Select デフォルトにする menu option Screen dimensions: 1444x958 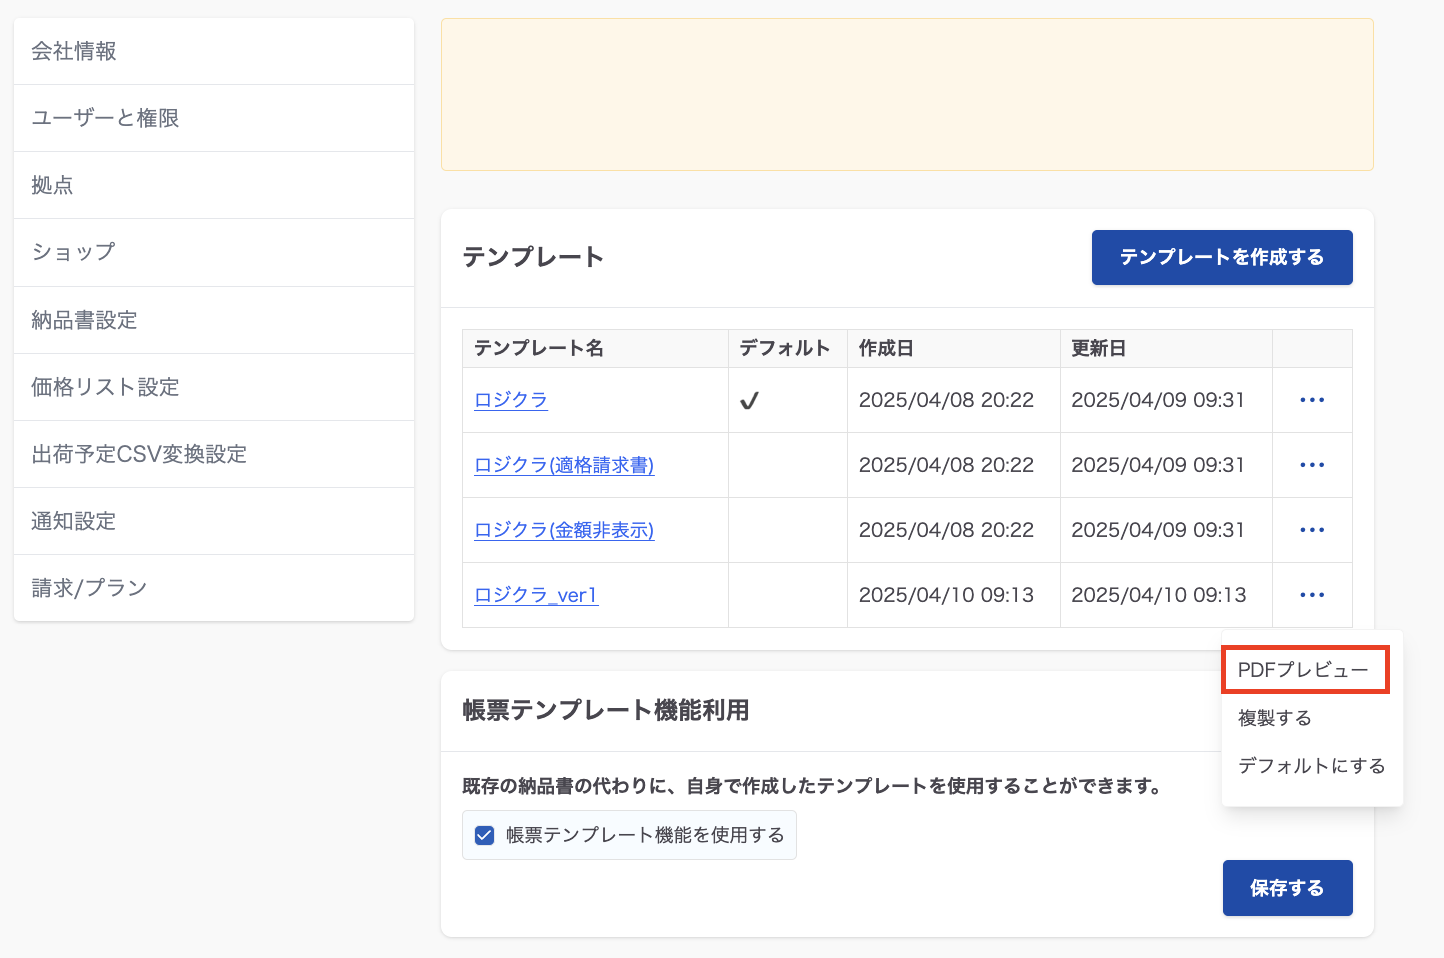tap(1311, 766)
